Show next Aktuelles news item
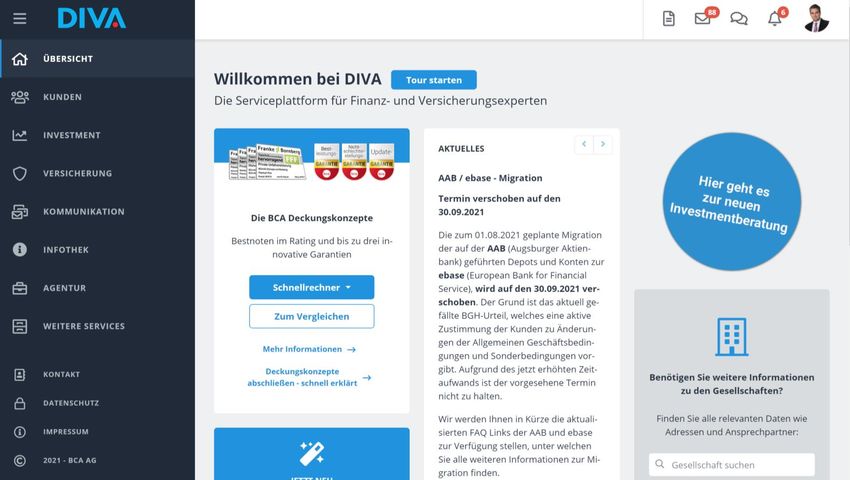This screenshot has width=850, height=480. click(x=603, y=144)
